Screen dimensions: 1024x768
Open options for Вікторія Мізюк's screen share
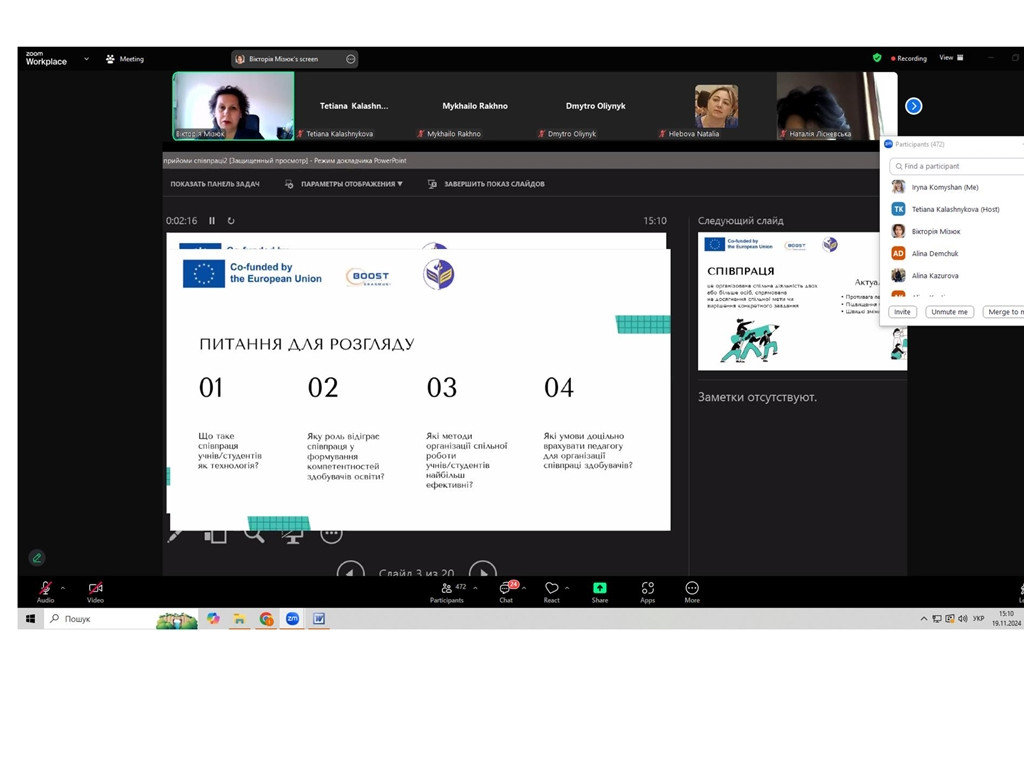click(351, 59)
